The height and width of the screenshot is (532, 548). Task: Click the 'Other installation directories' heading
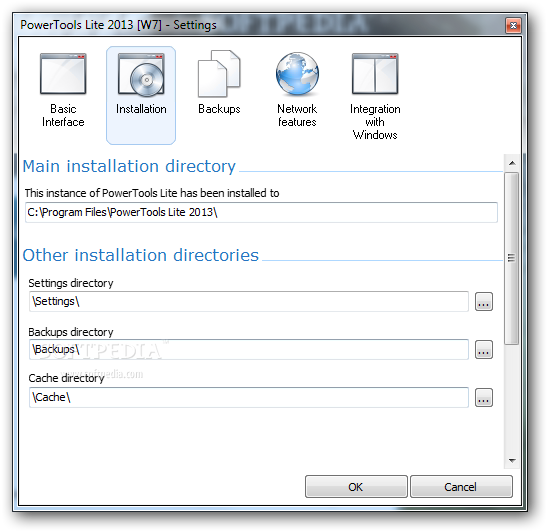click(141, 255)
